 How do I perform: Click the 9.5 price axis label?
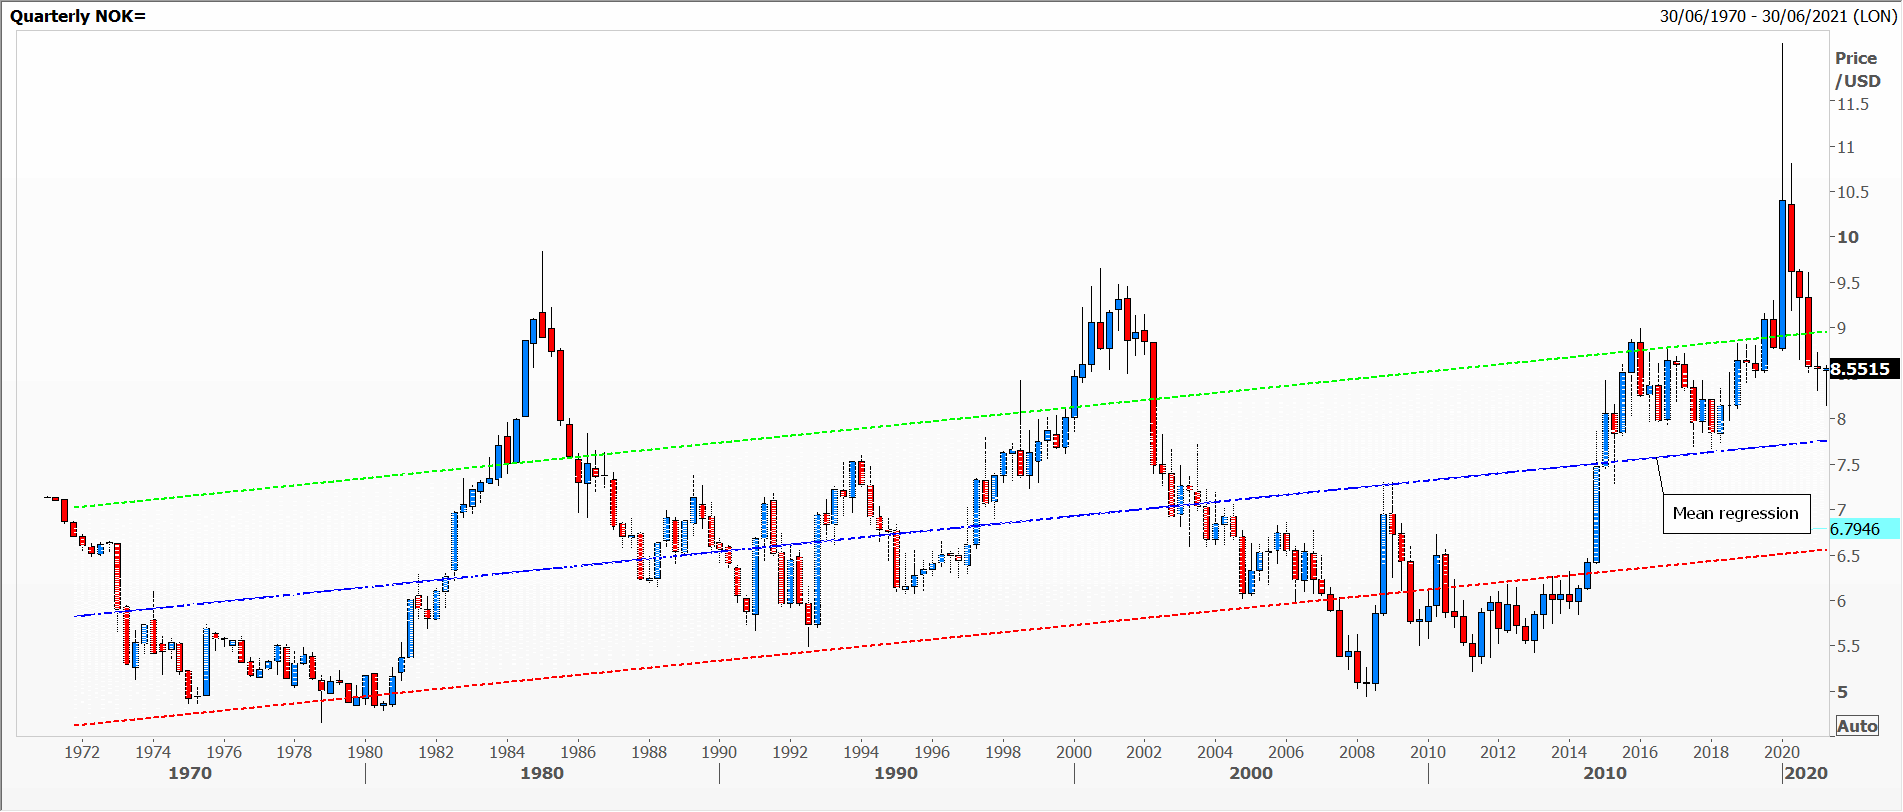point(1849,283)
